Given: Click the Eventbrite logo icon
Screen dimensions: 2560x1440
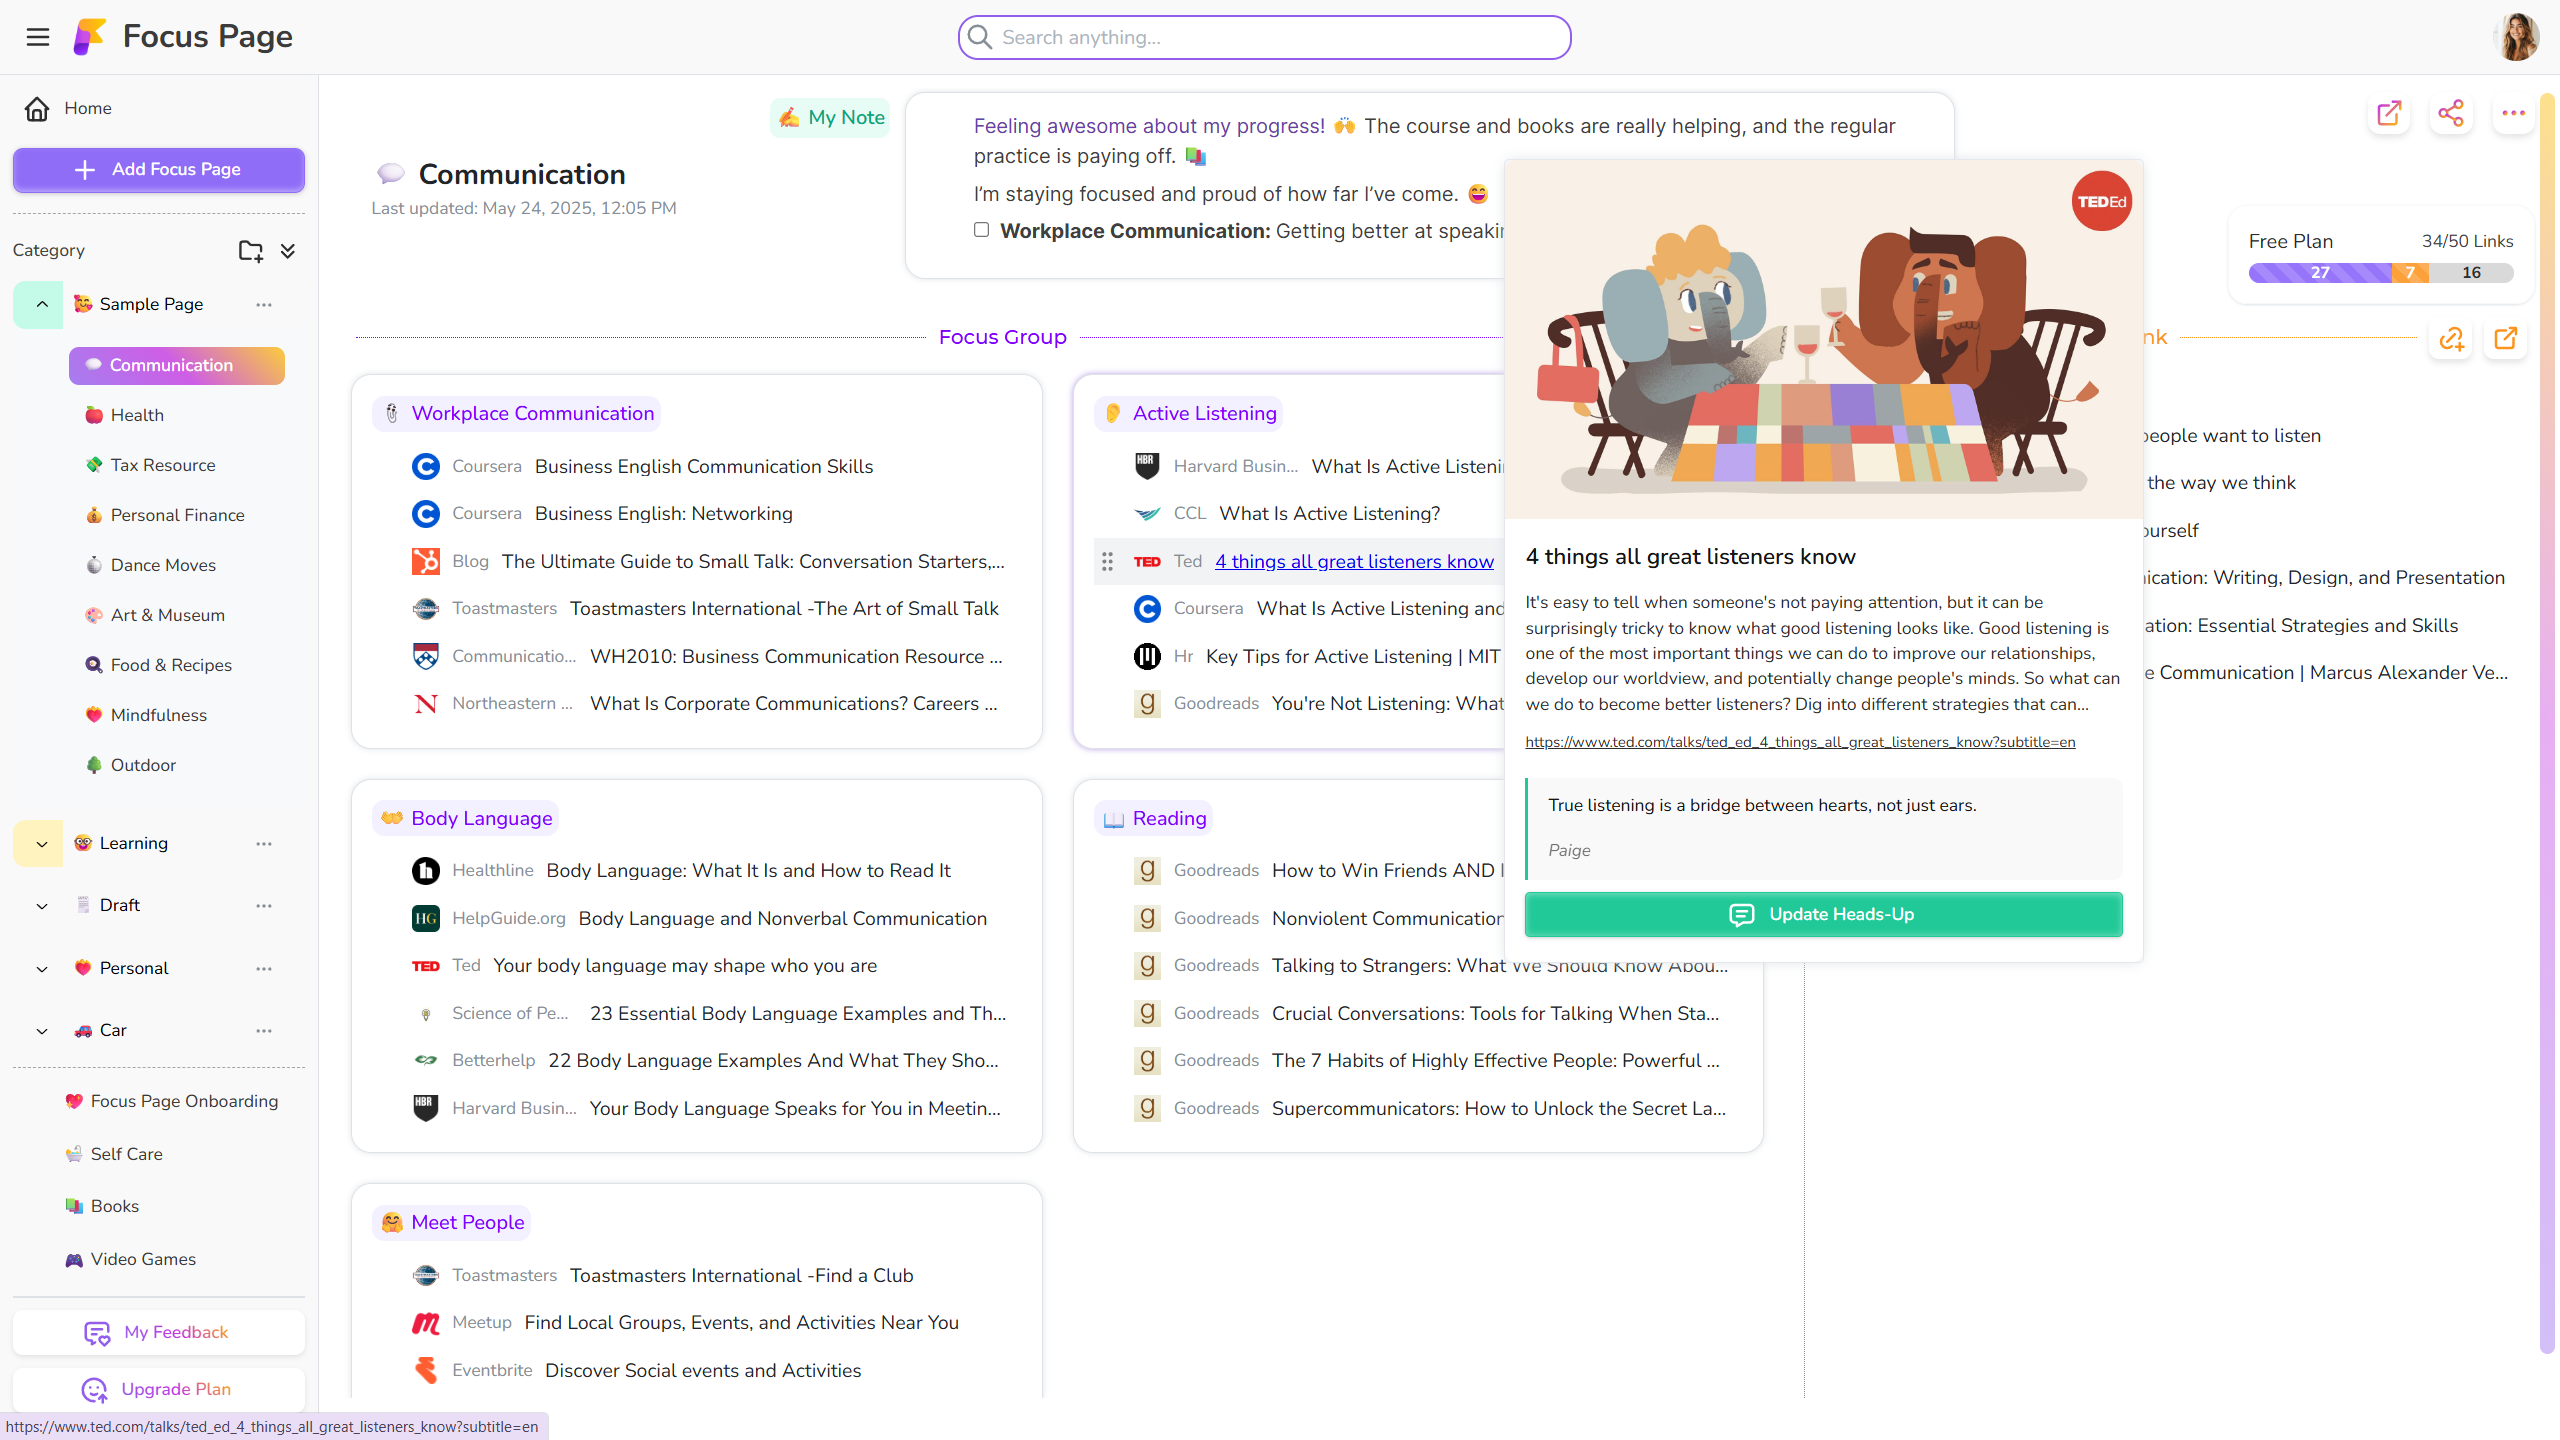Looking at the screenshot, I should [425, 1371].
